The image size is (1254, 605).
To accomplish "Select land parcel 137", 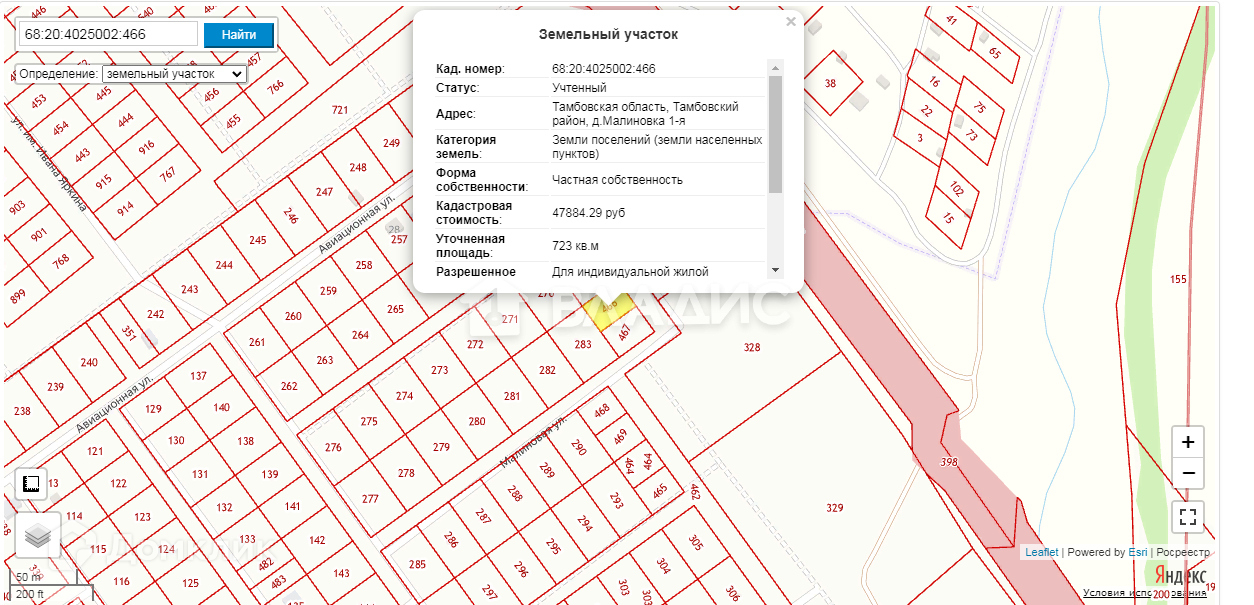I will pos(198,376).
